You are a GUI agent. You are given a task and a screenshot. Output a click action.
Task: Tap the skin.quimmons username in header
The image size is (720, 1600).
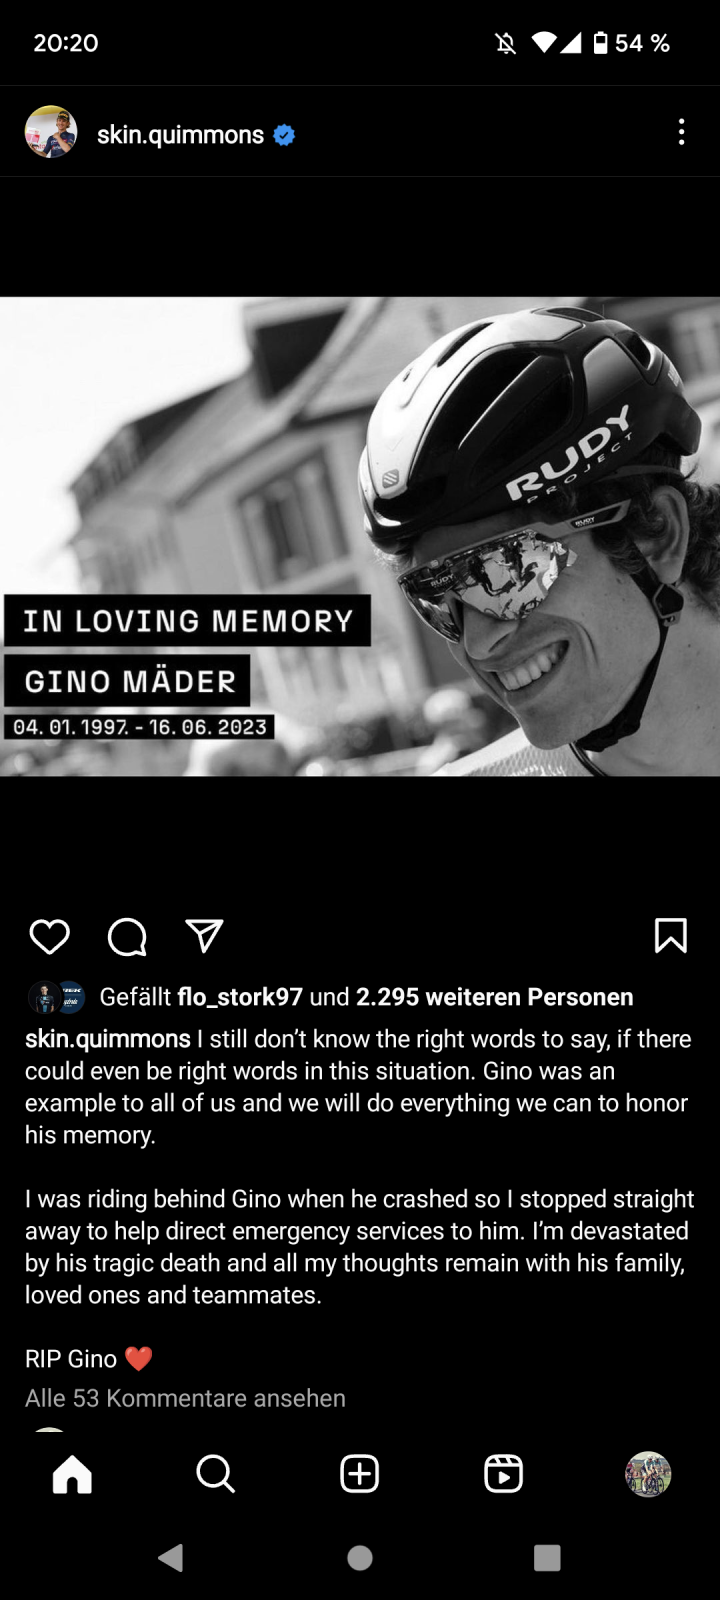(180, 135)
